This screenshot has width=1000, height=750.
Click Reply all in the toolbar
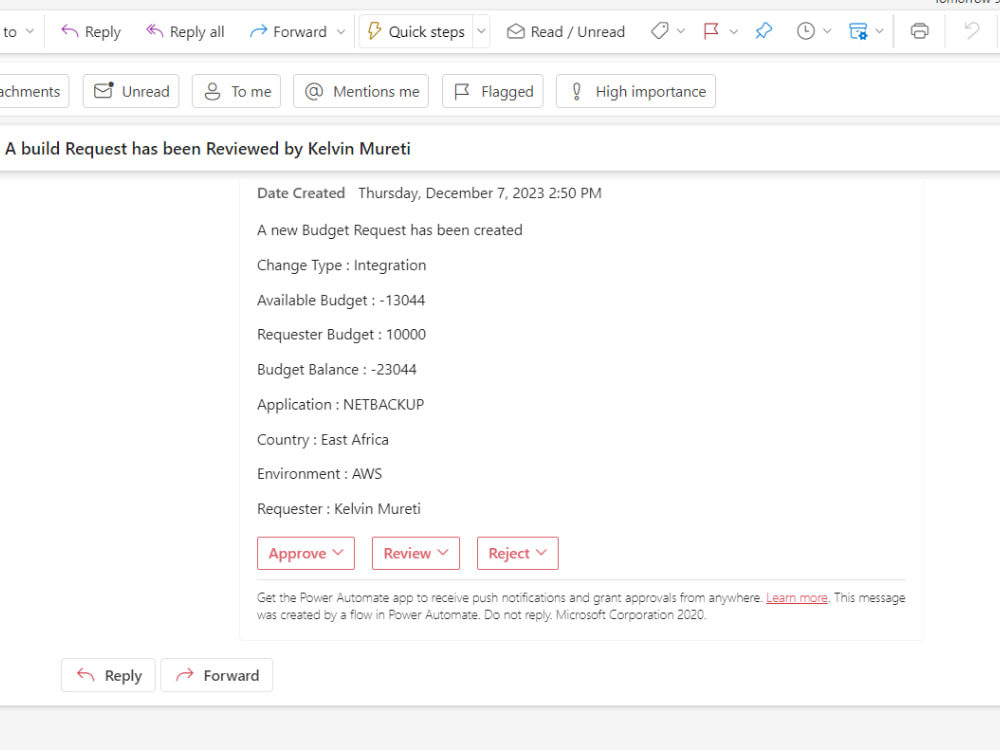185,32
